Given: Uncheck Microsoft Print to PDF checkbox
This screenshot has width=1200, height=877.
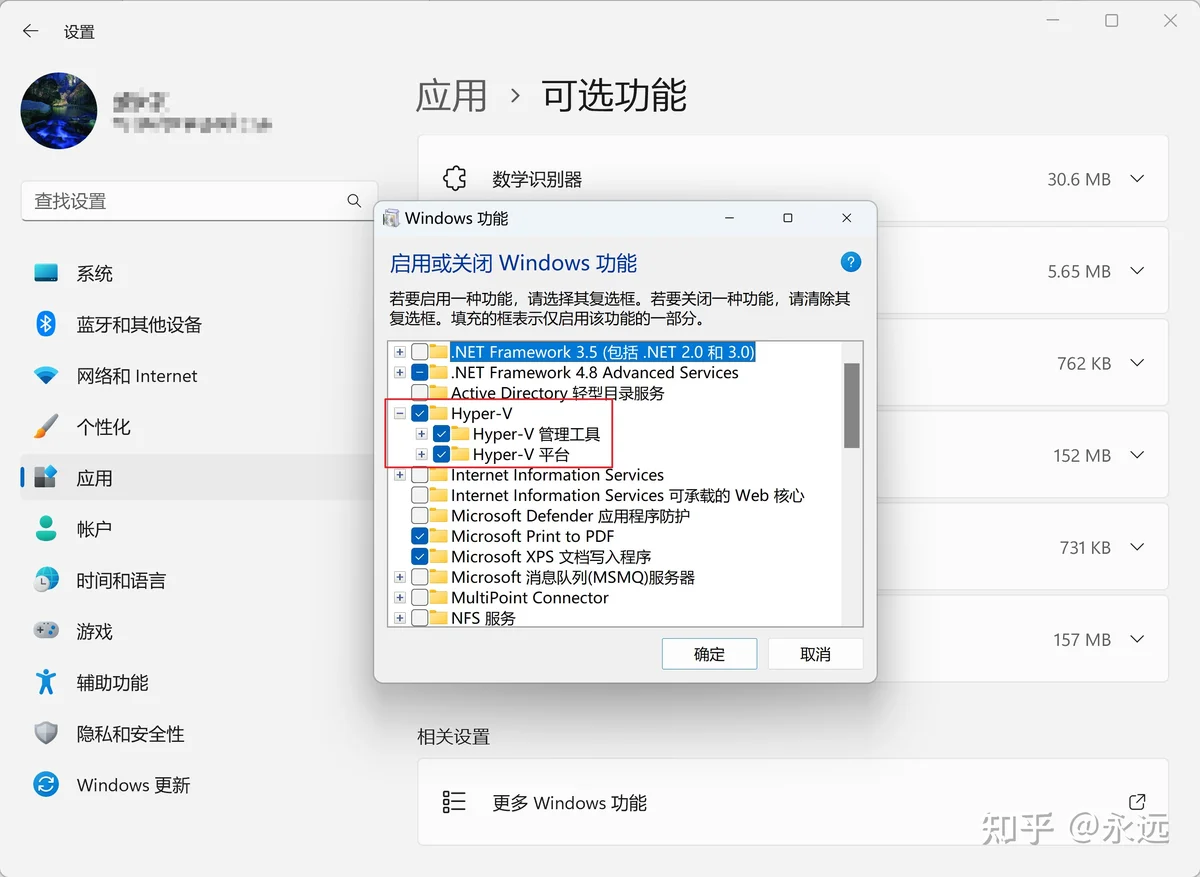Looking at the screenshot, I should click(420, 536).
